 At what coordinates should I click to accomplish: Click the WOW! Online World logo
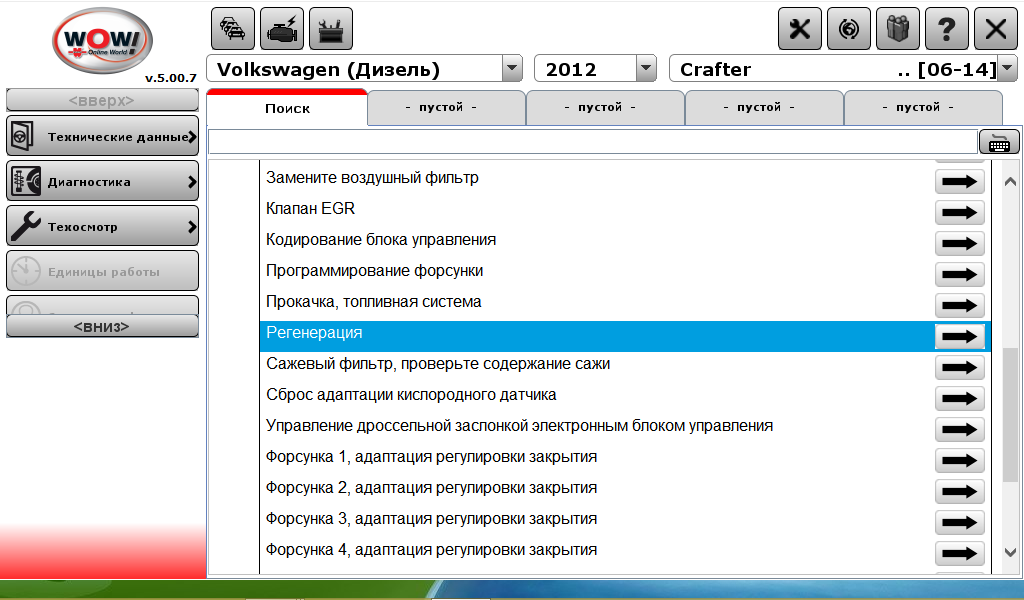point(103,41)
